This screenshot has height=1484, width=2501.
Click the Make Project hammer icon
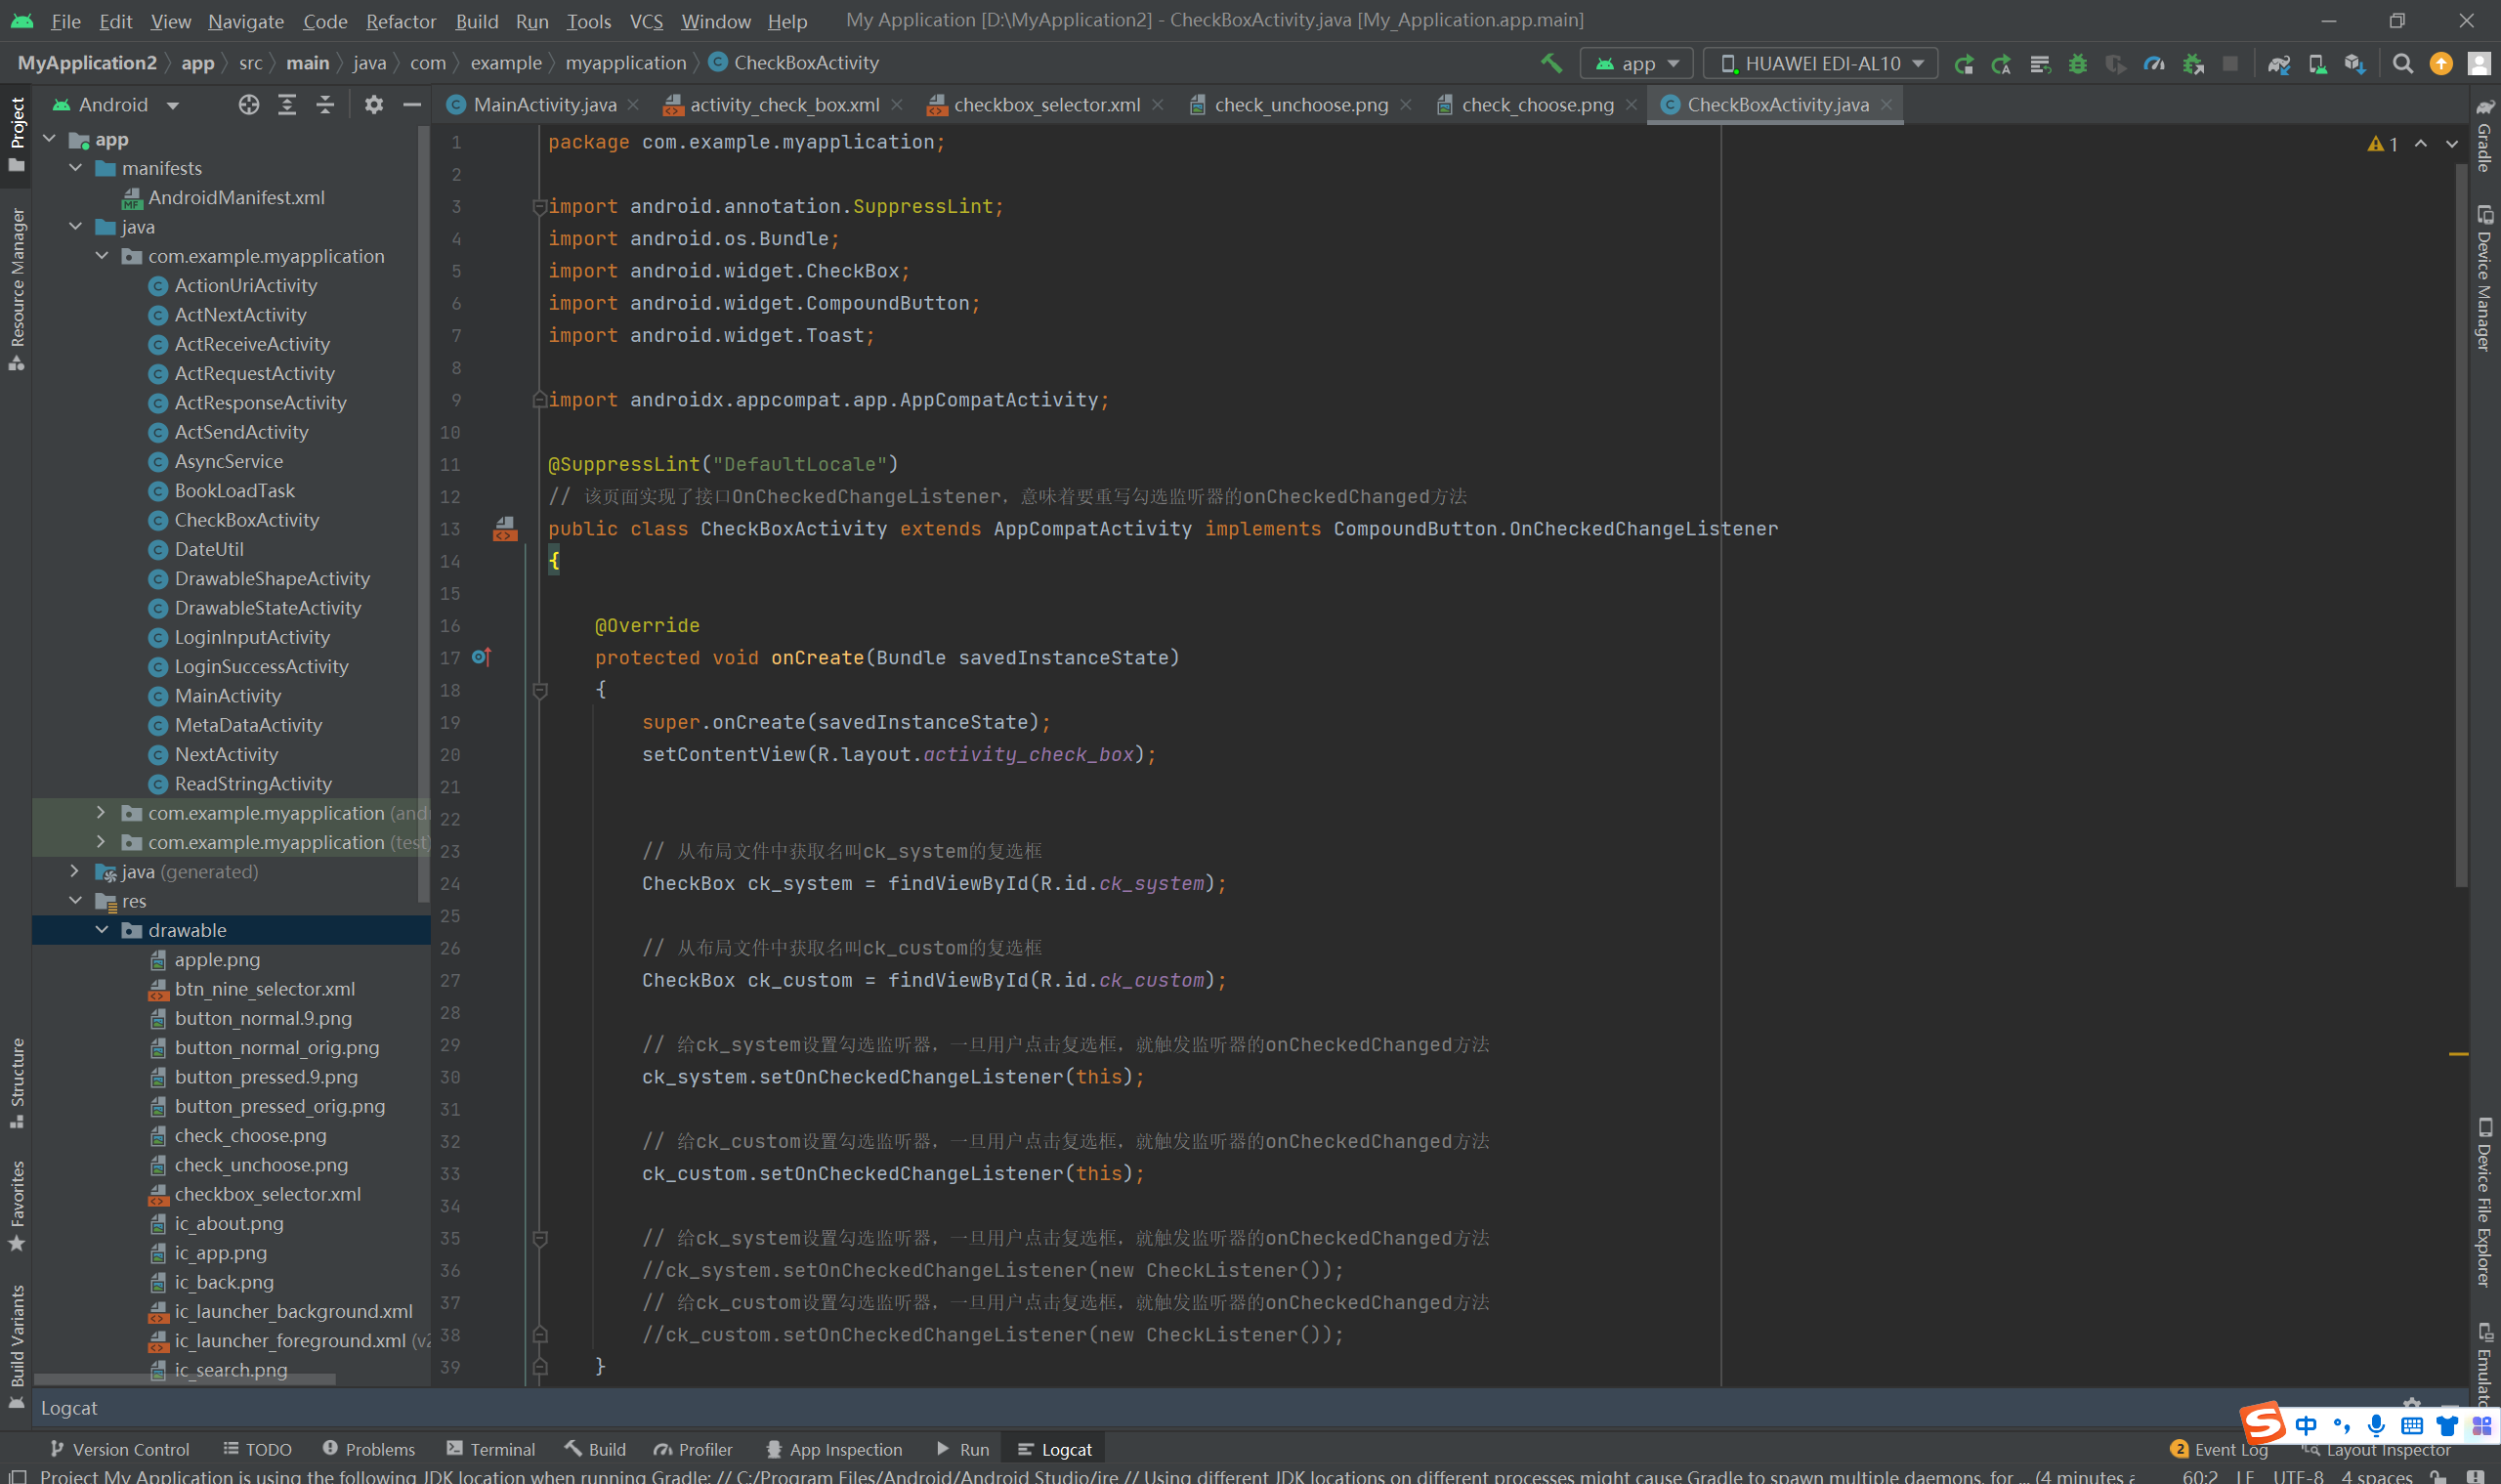[1551, 63]
